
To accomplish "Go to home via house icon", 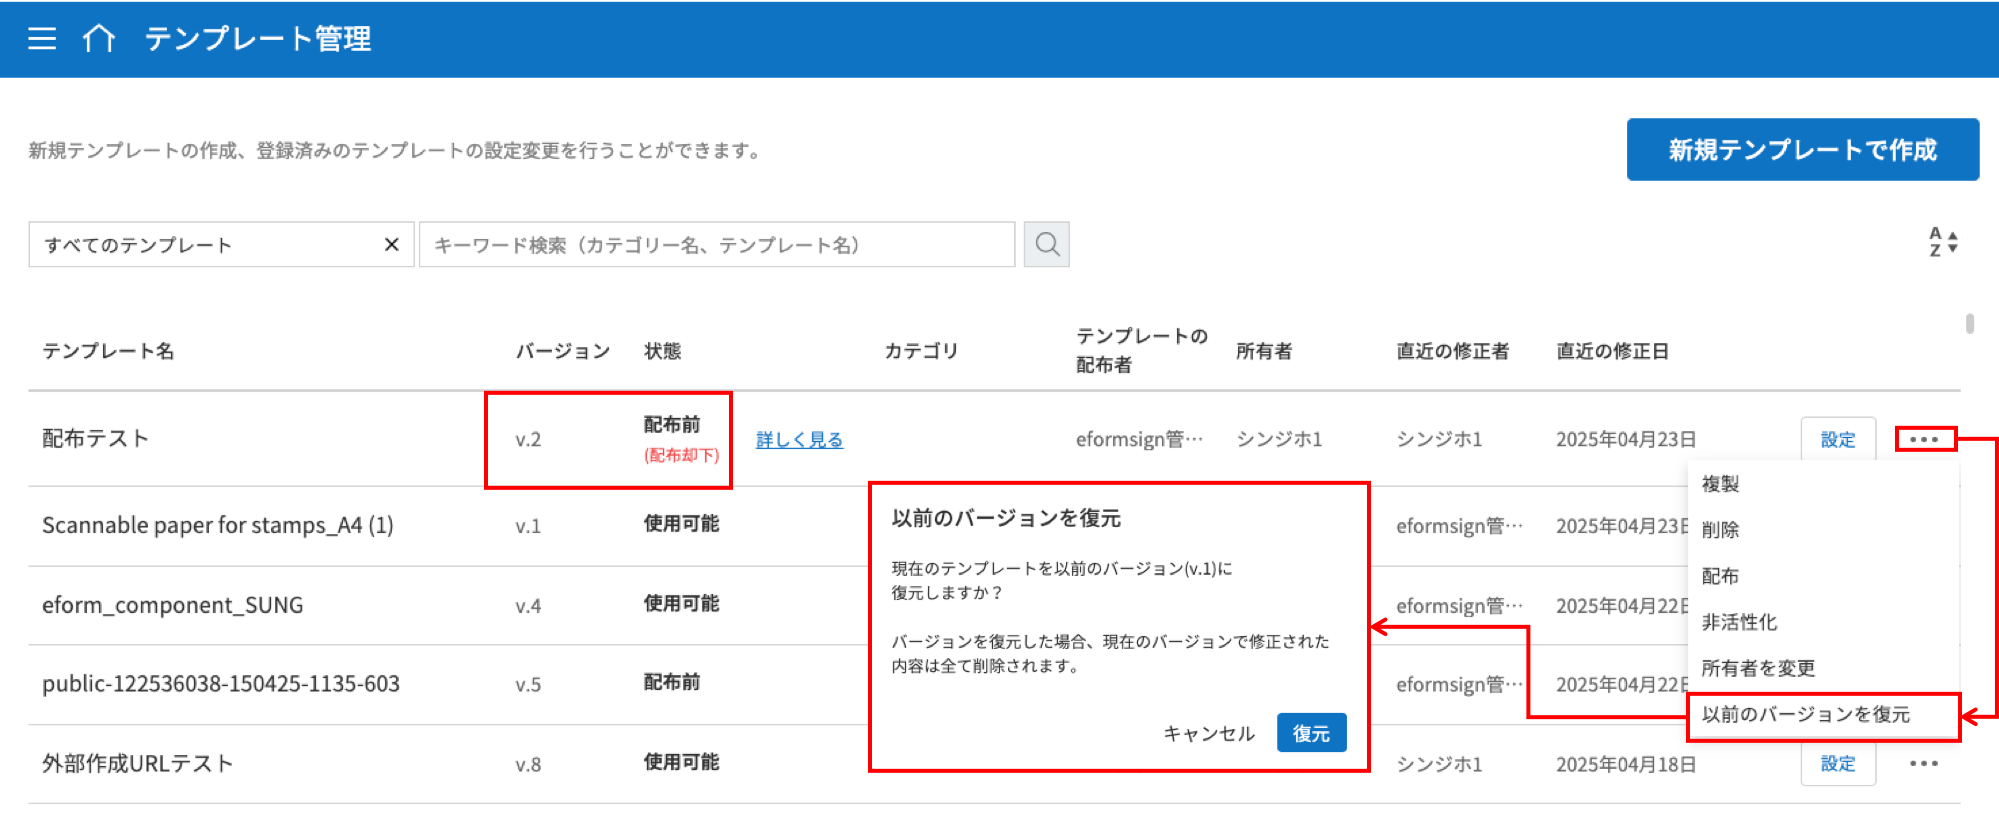I will coord(98,39).
